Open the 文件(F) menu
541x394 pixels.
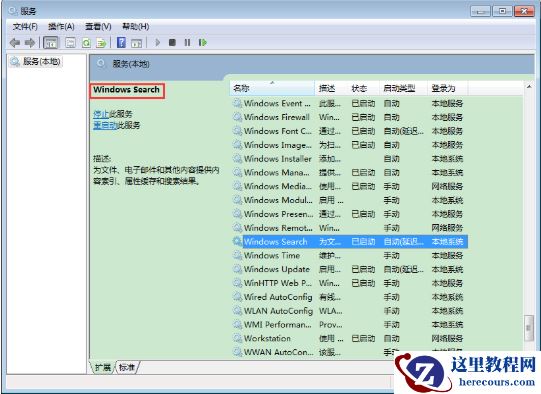click(x=25, y=27)
